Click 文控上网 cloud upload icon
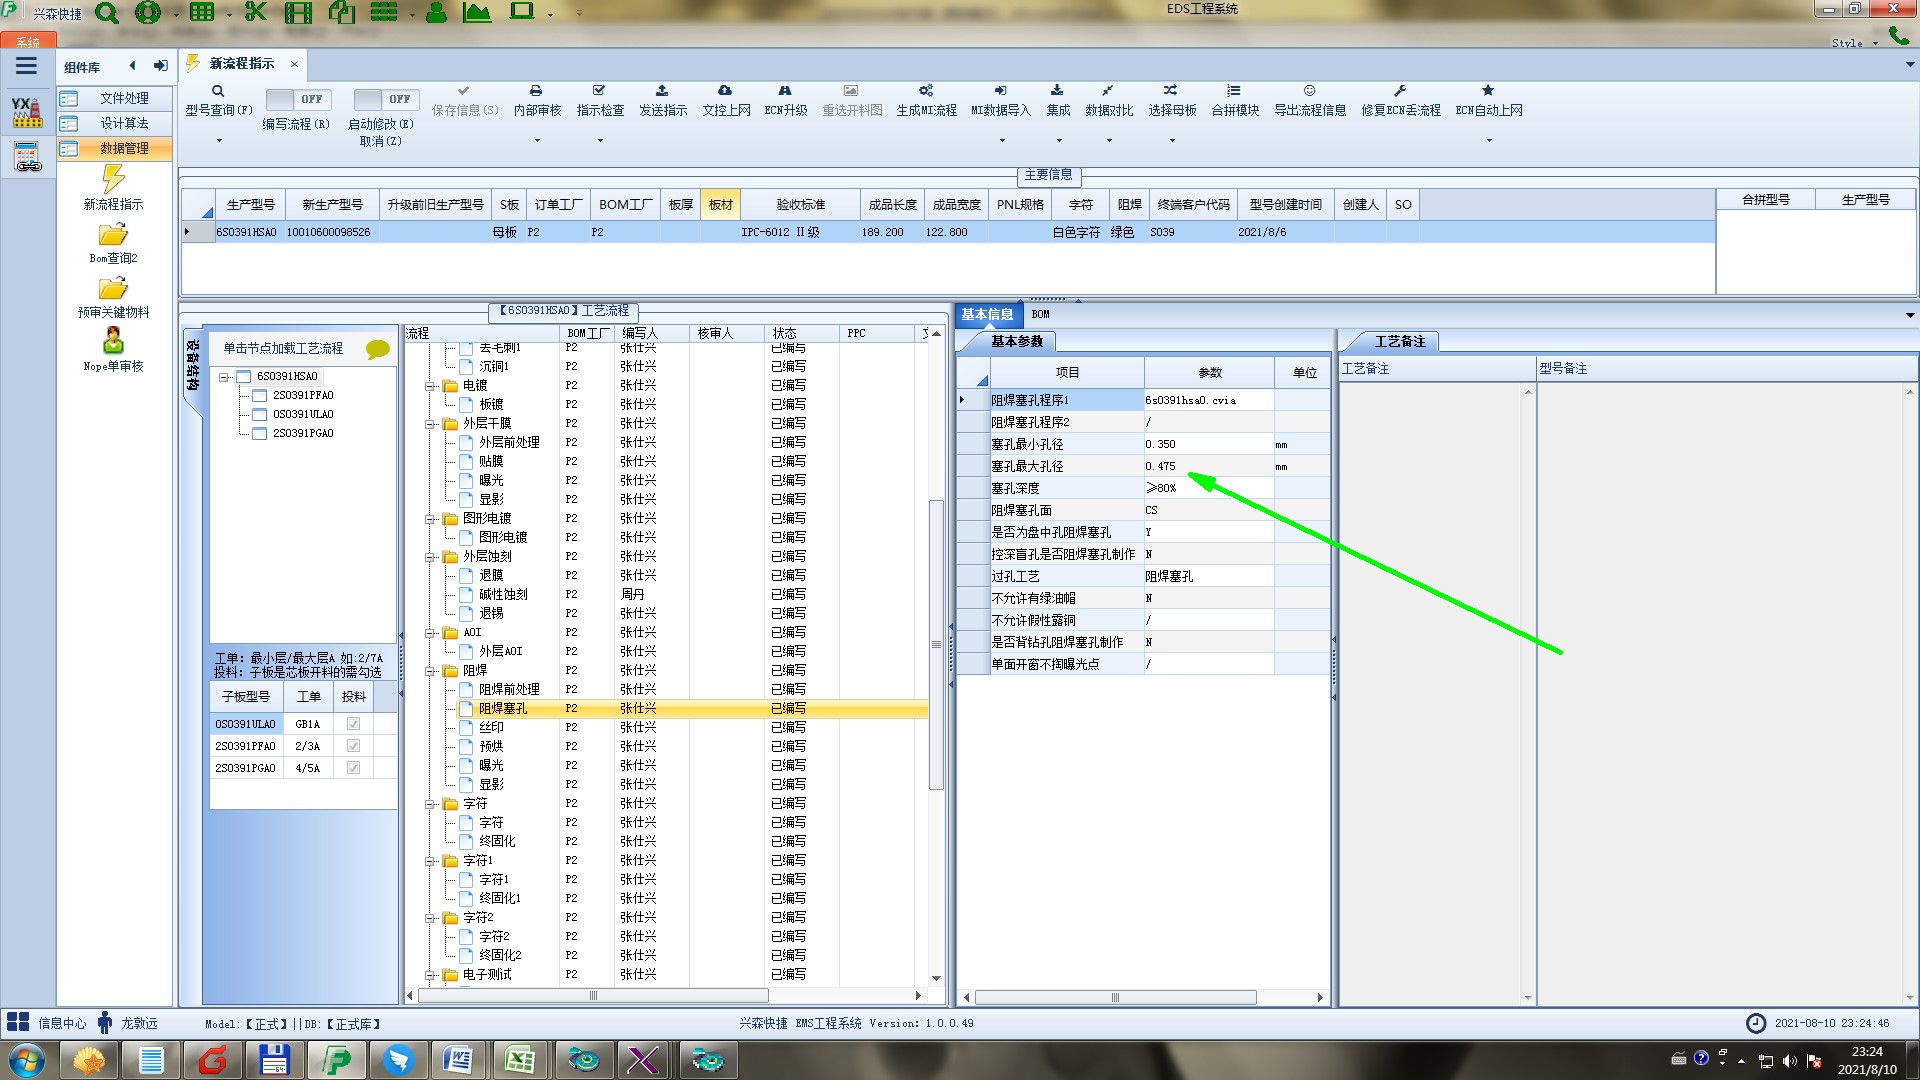The image size is (1920, 1080). point(725,91)
